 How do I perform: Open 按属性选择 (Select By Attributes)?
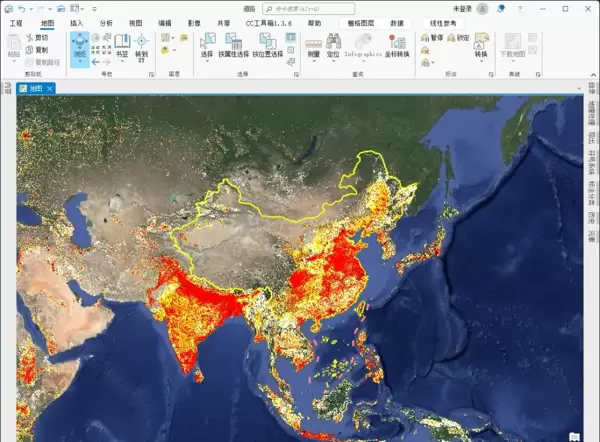click(x=233, y=46)
